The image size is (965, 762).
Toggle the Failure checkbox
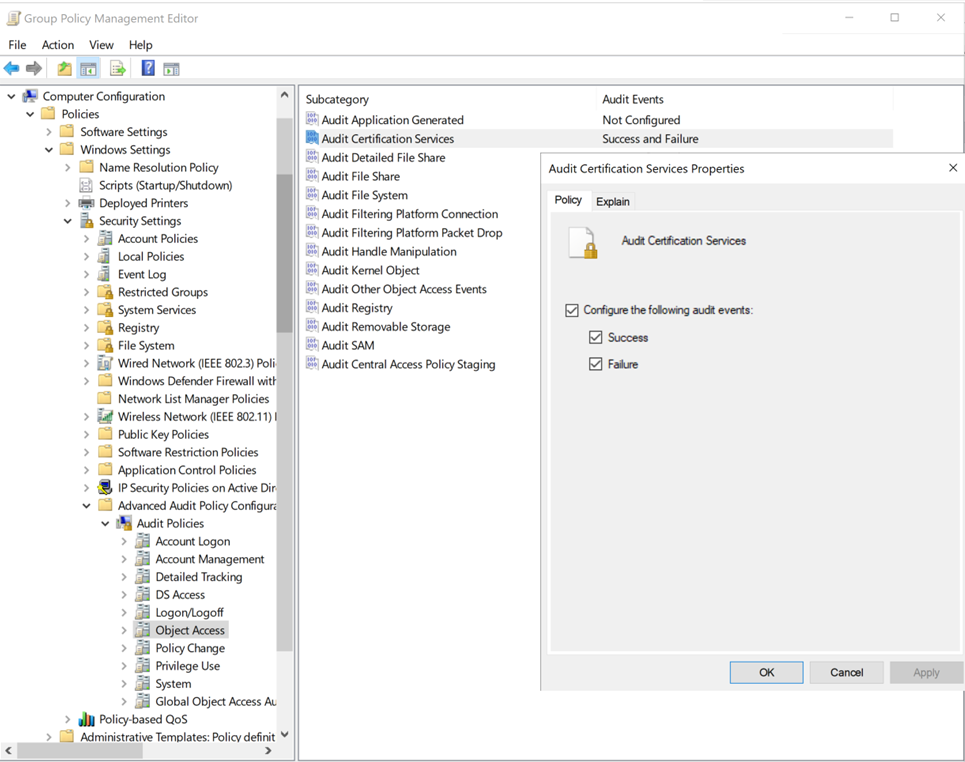pos(596,365)
